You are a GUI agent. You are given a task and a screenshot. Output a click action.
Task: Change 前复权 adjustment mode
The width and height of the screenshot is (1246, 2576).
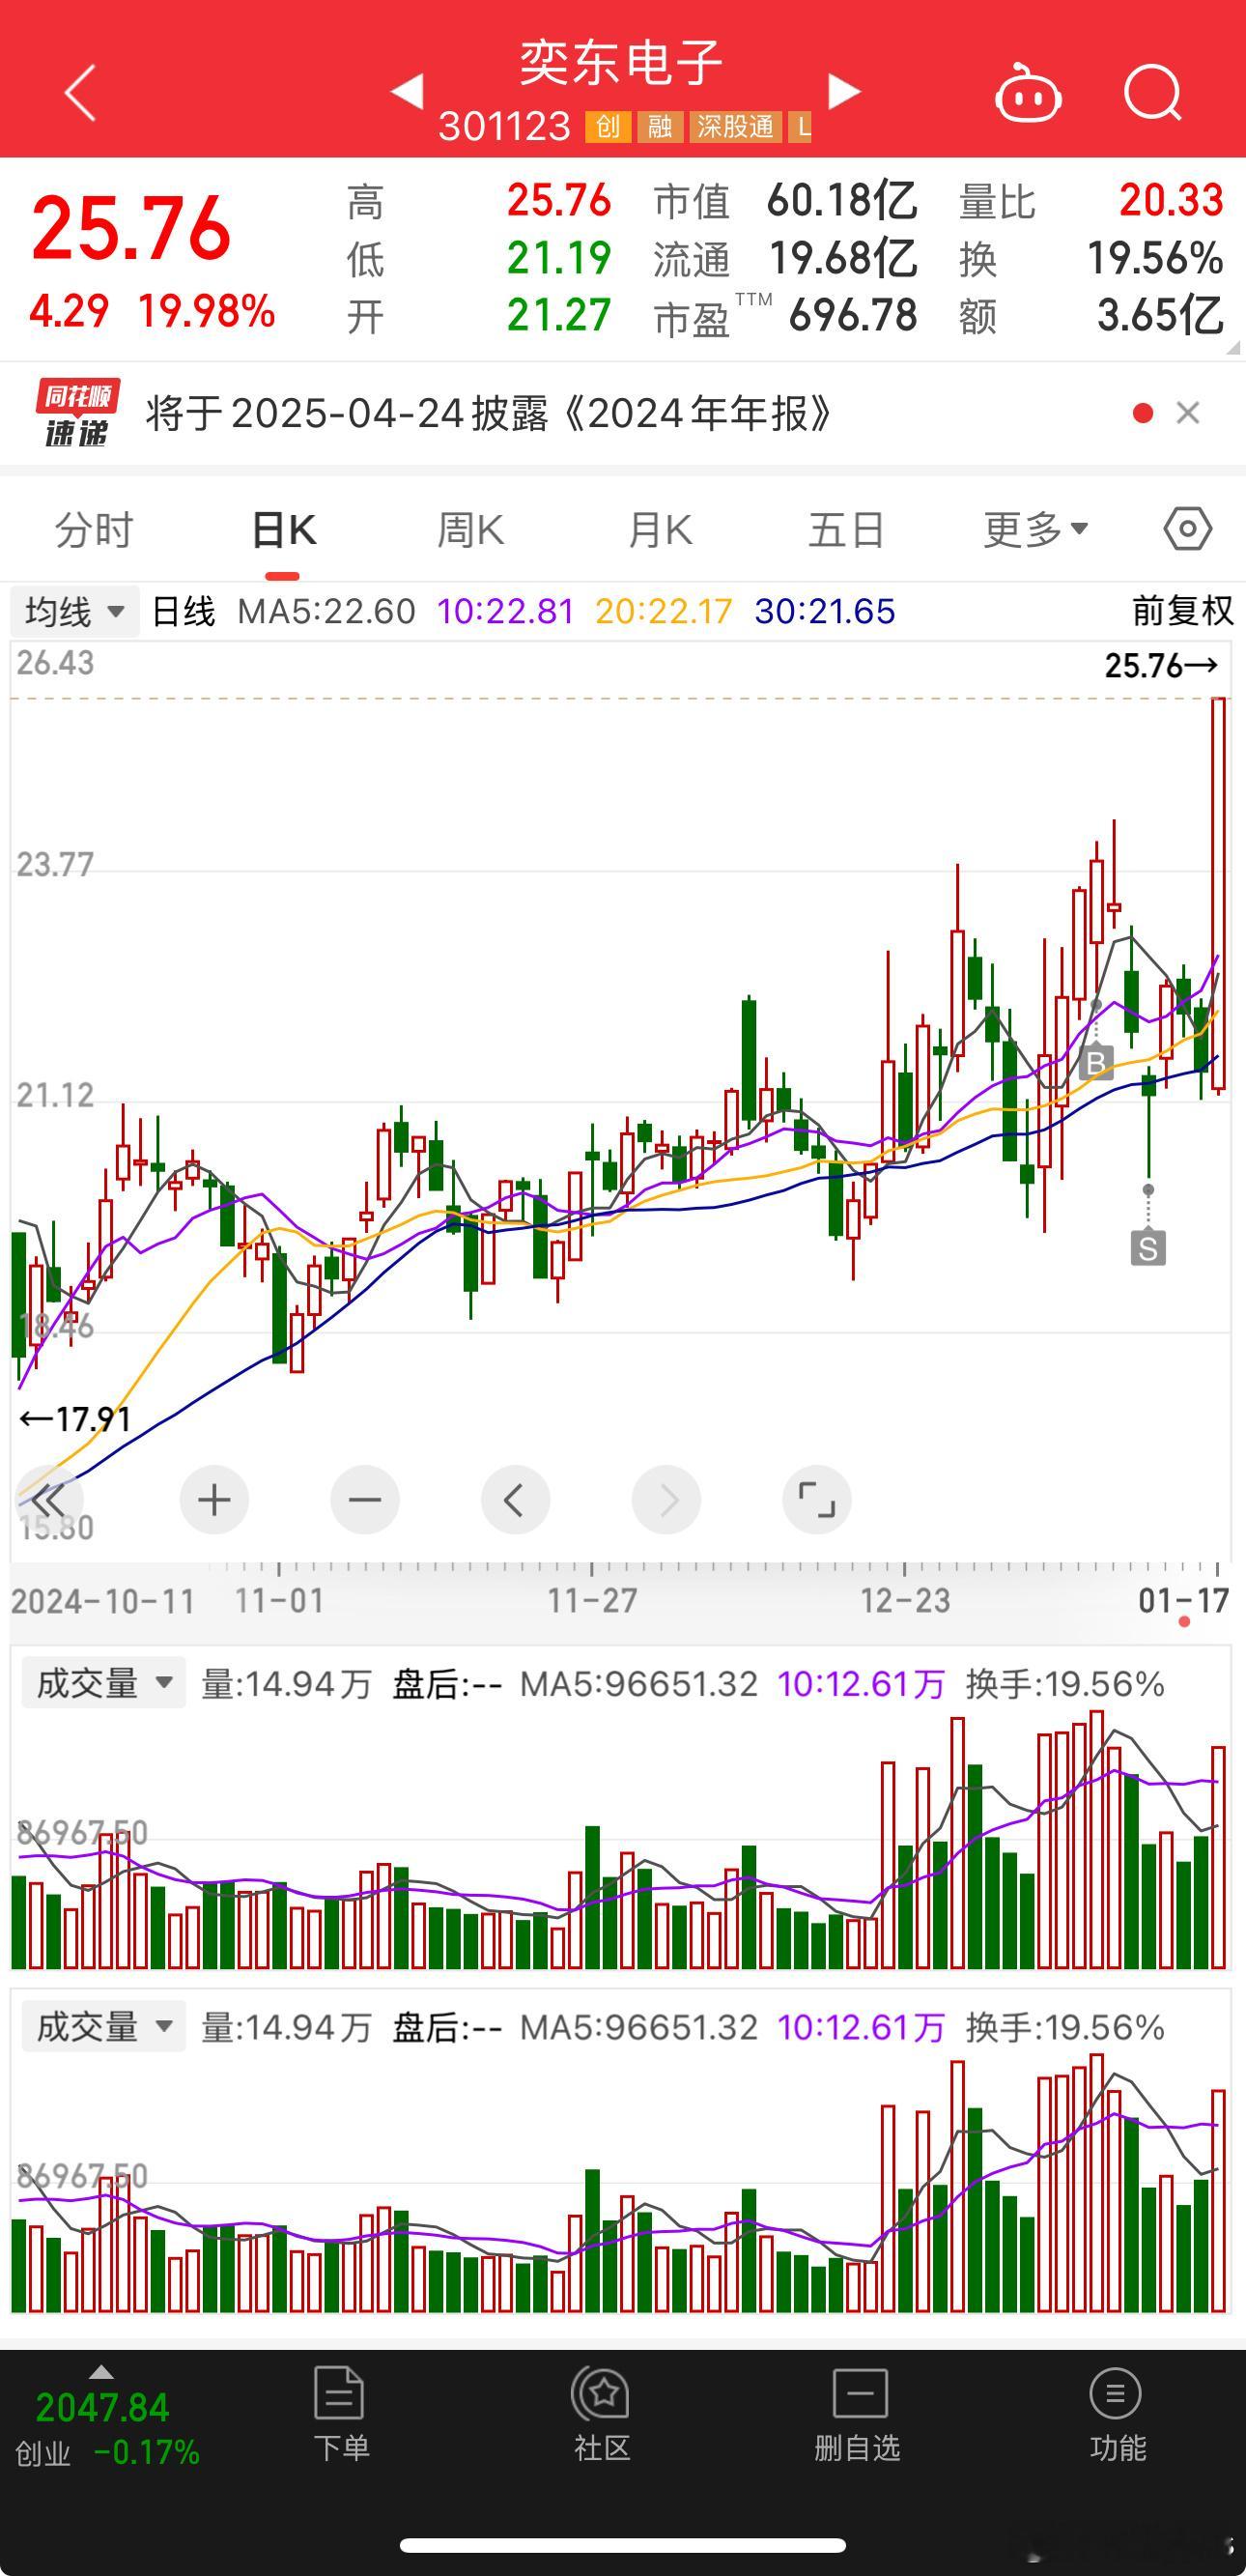coord(1182,610)
